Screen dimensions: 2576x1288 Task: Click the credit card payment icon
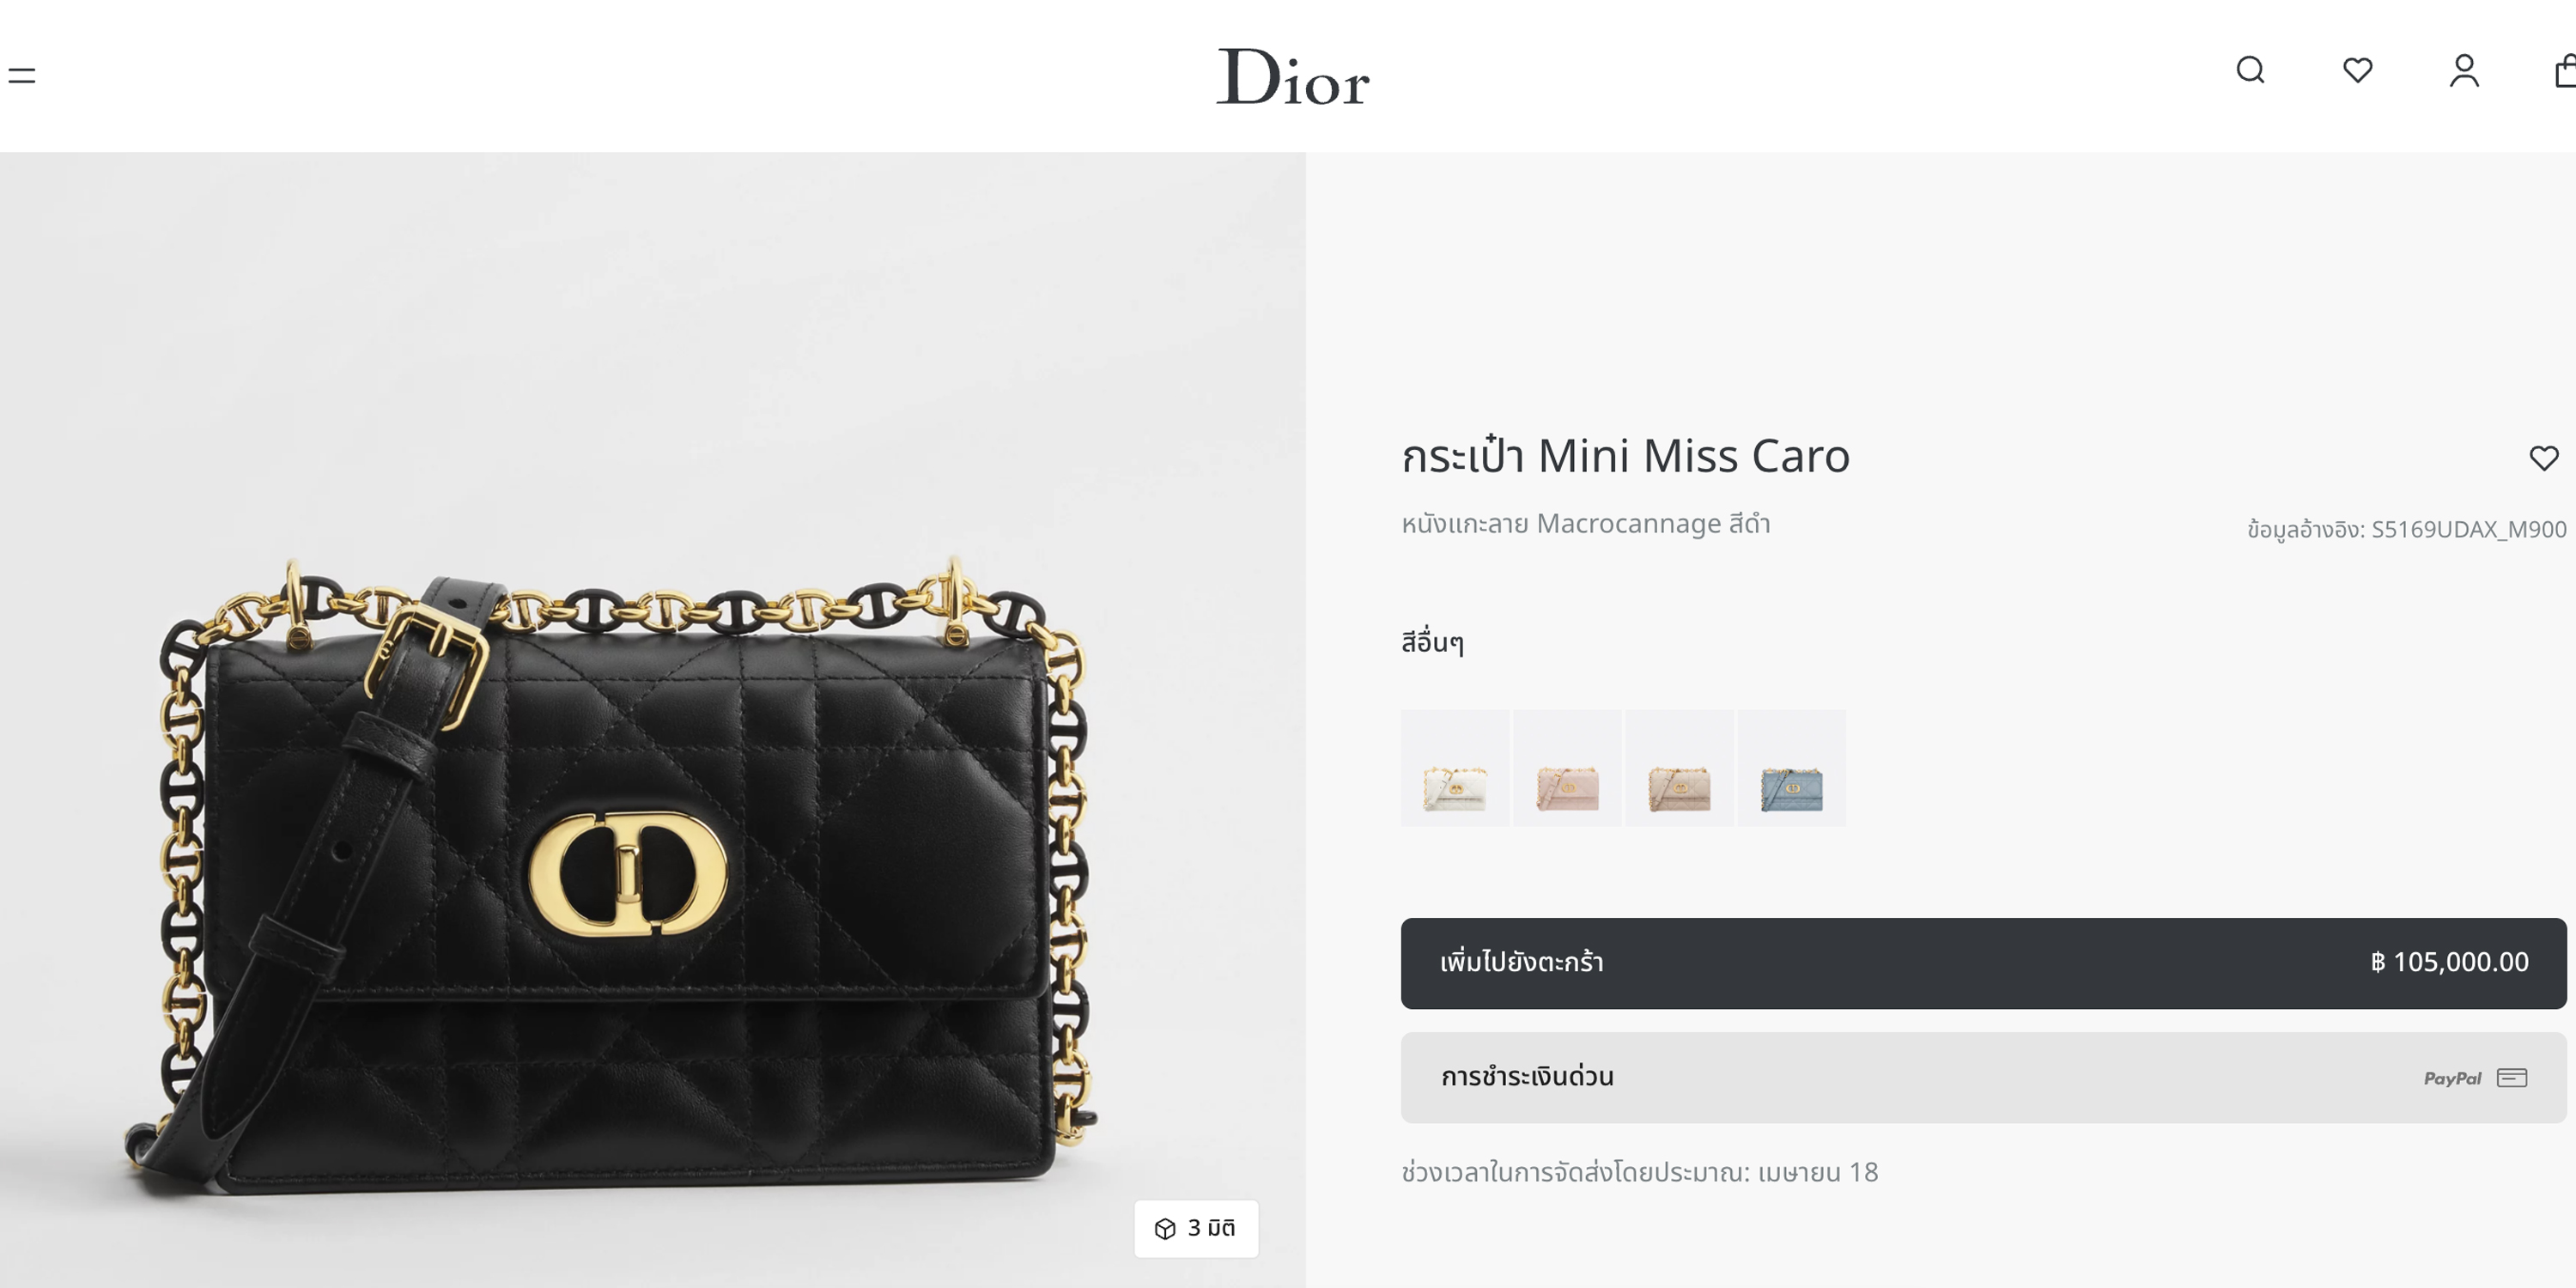[x=2511, y=1077]
